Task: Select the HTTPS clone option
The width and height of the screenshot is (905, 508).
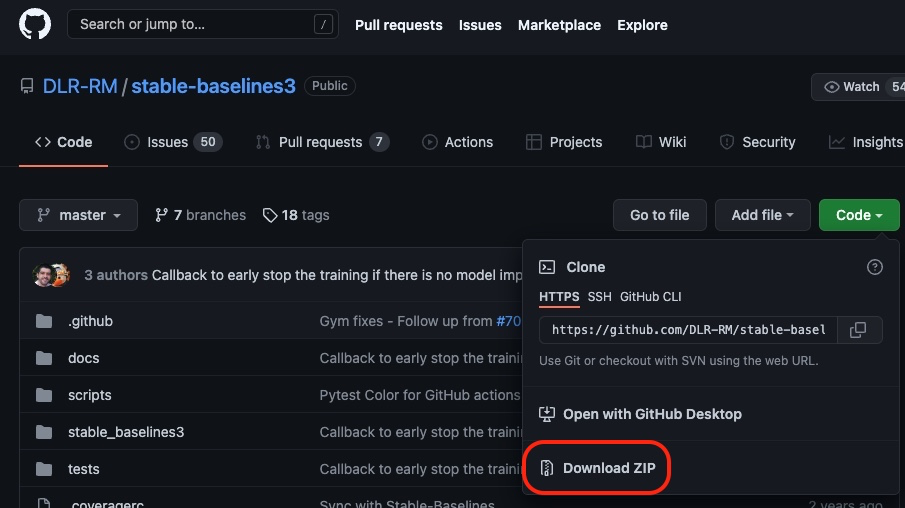Action: 559,297
